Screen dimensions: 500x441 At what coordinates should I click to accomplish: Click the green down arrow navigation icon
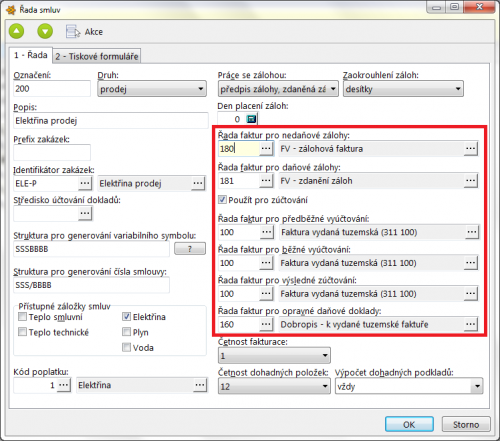[x=45, y=32]
